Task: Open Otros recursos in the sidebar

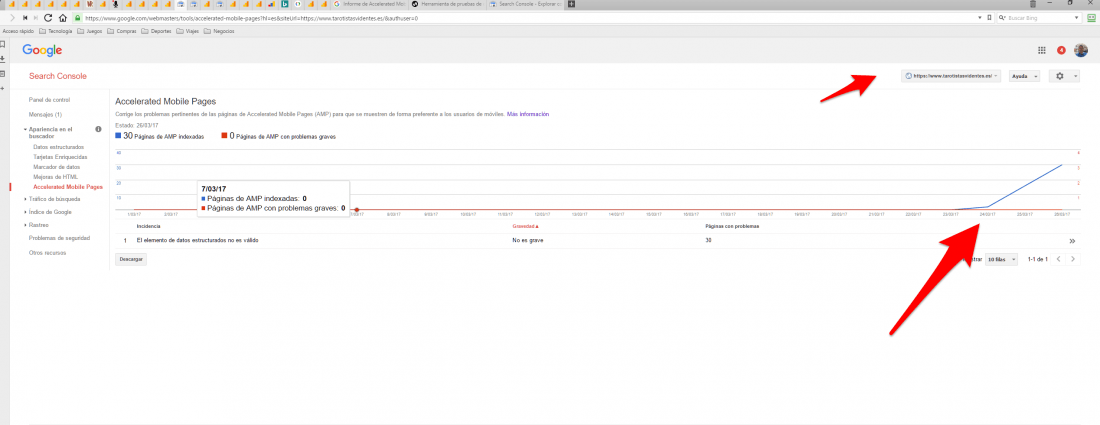Action: pos(48,252)
